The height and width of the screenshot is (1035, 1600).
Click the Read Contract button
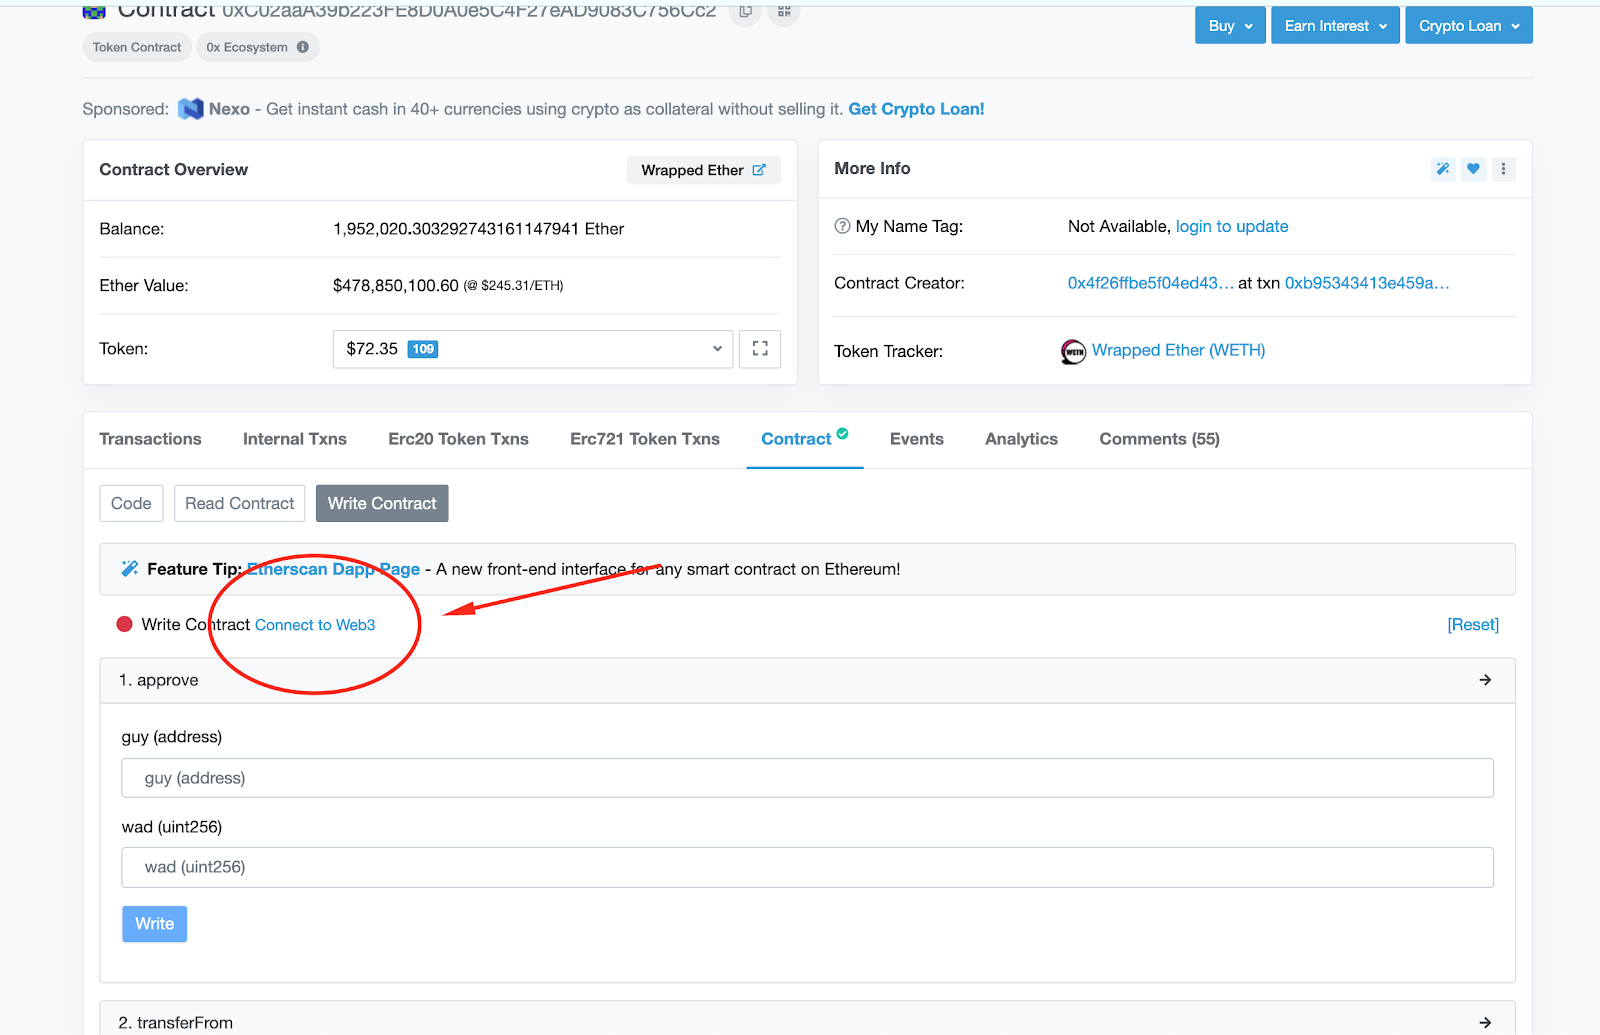coord(239,503)
